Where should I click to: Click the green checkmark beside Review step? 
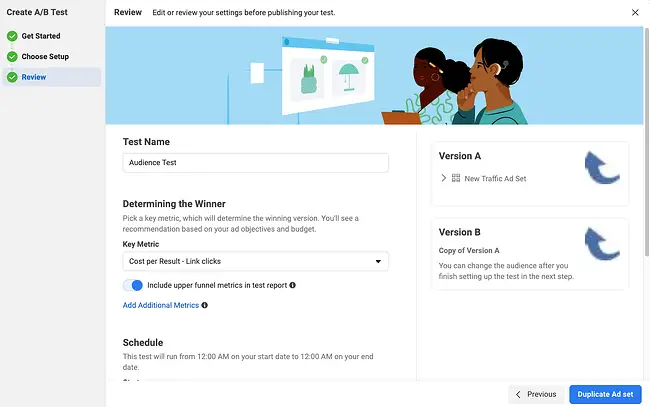tap(12, 77)
